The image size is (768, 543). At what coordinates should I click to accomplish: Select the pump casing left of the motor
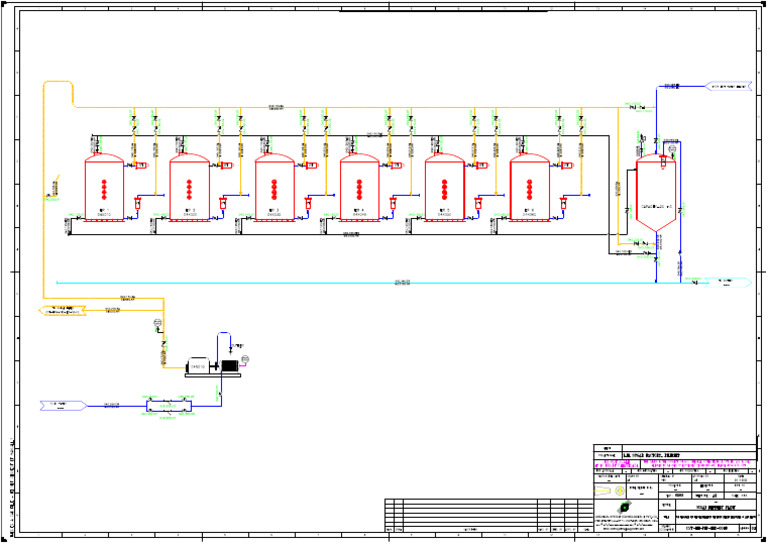coord(198,365)
